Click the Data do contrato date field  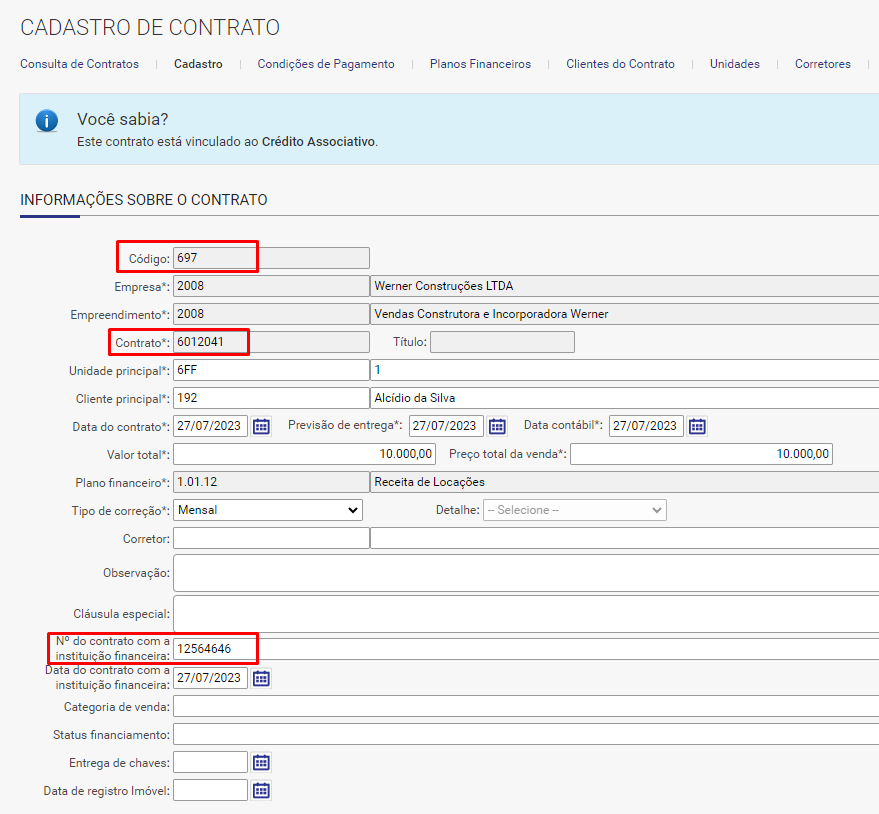pyautogui.click(x=210, y=426)
